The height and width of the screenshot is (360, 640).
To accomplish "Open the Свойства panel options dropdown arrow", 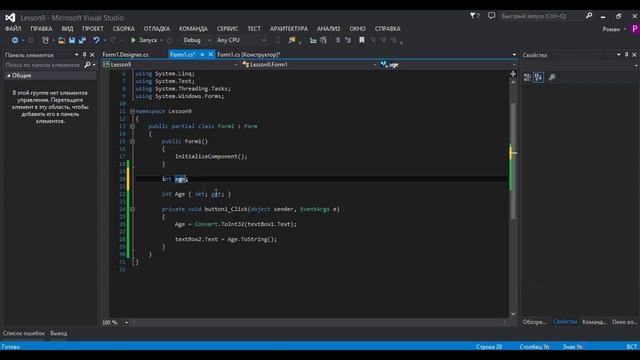I will point(619,55).
